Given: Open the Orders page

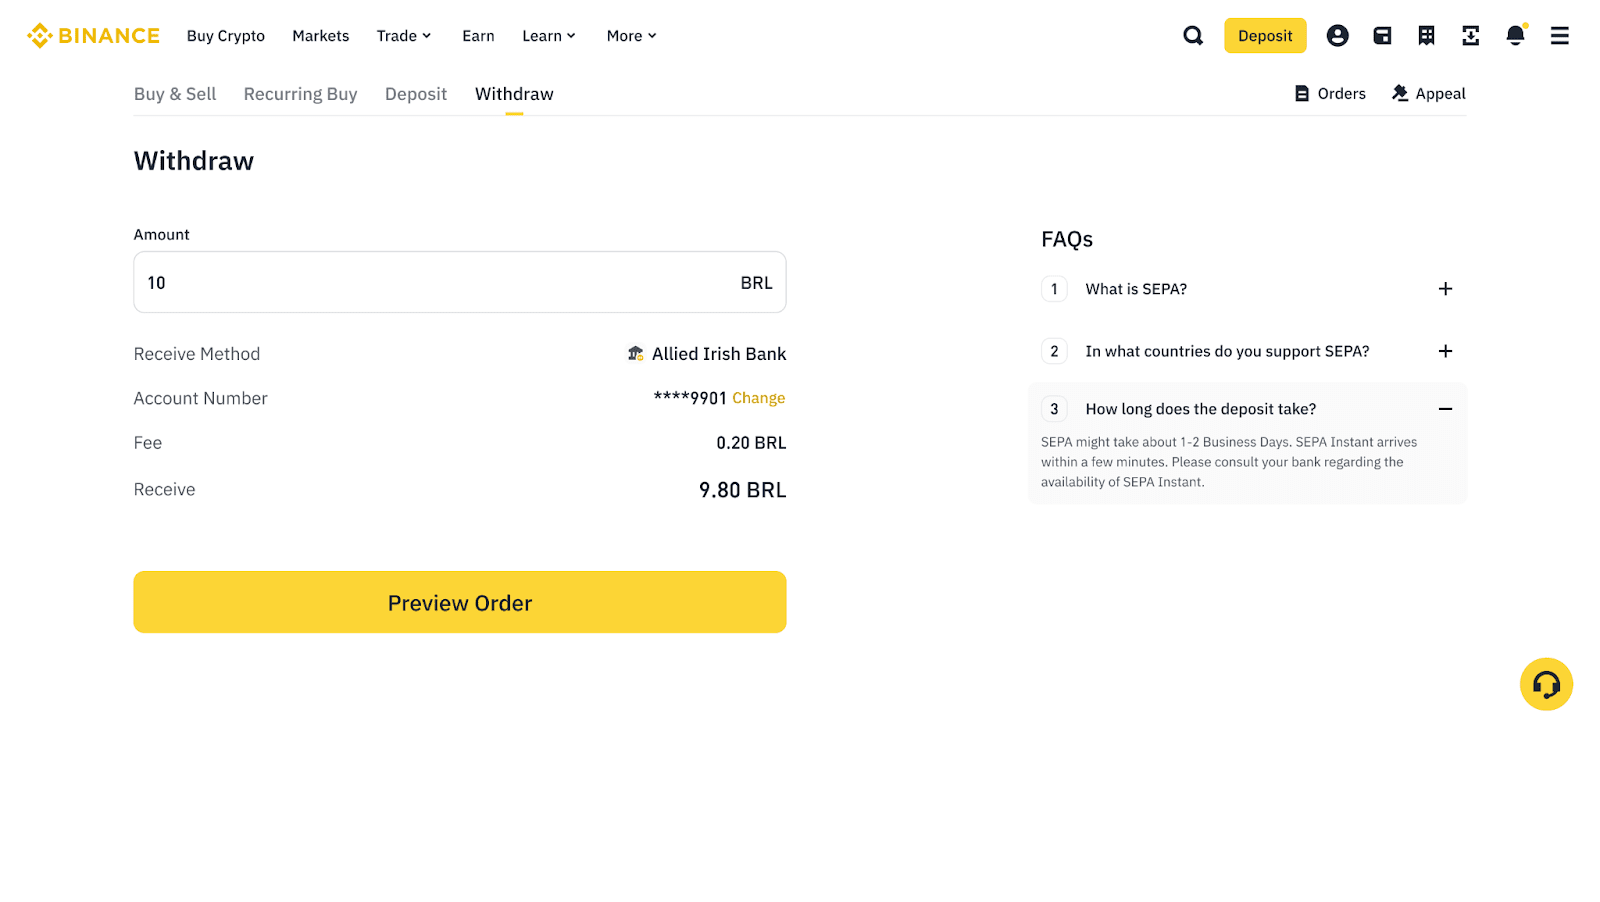Looking at the screenshot, I should [x=1330, y=94].
